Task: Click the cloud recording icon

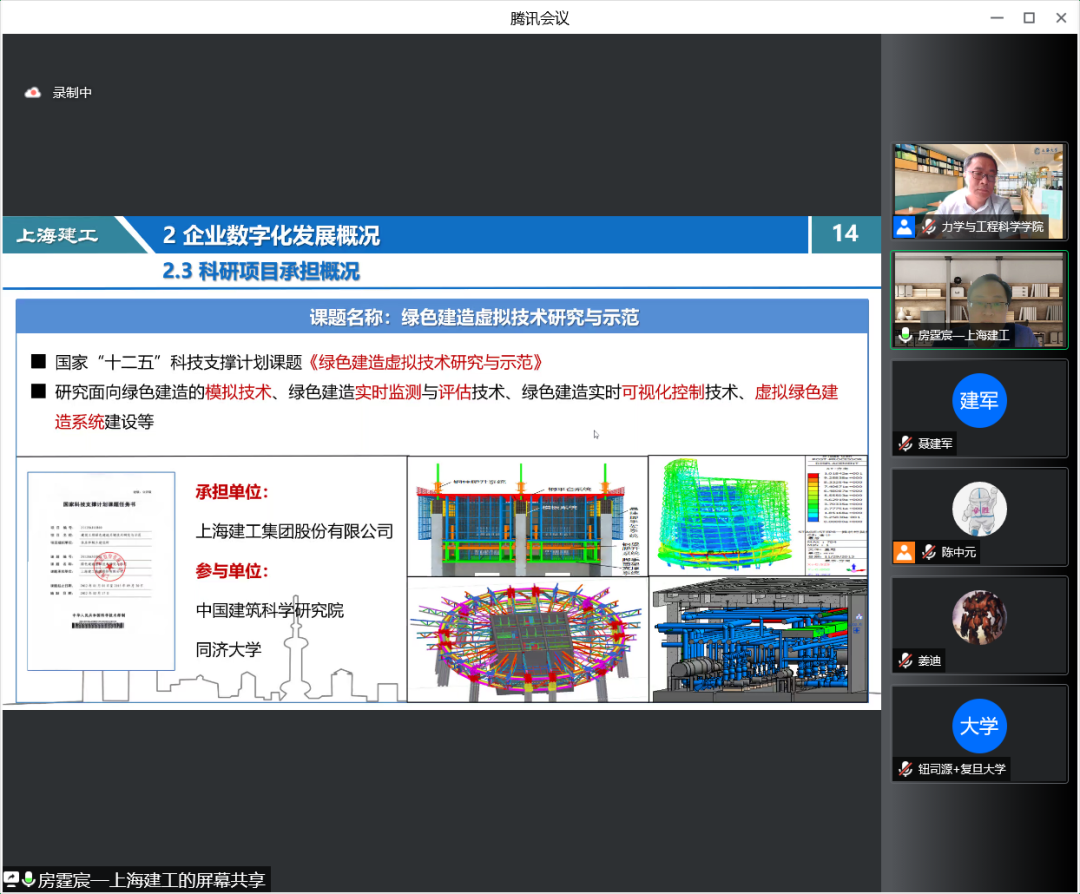Action: 33,93
